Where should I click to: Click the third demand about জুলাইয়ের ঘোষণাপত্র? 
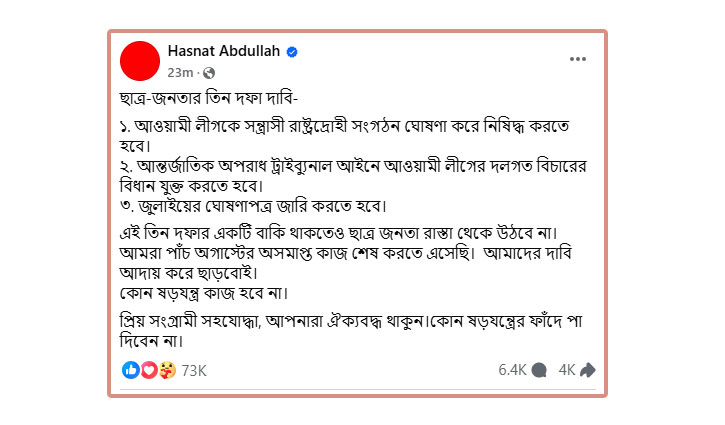pos(253,206)
